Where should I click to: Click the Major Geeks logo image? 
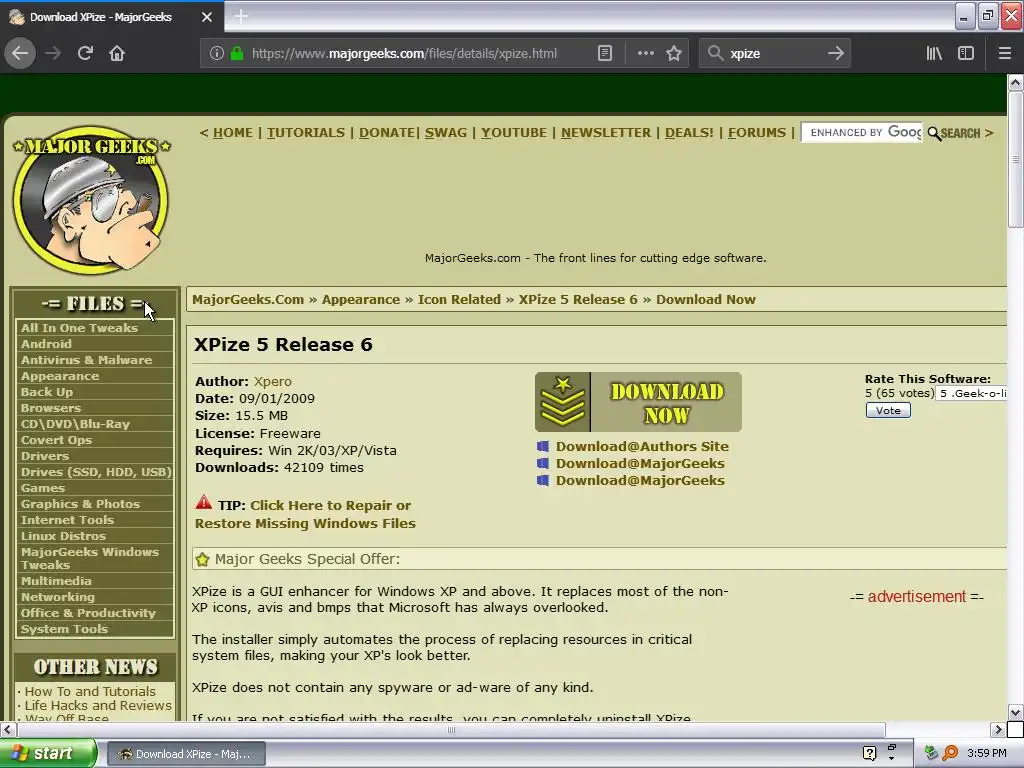click(x=91, y=199)
